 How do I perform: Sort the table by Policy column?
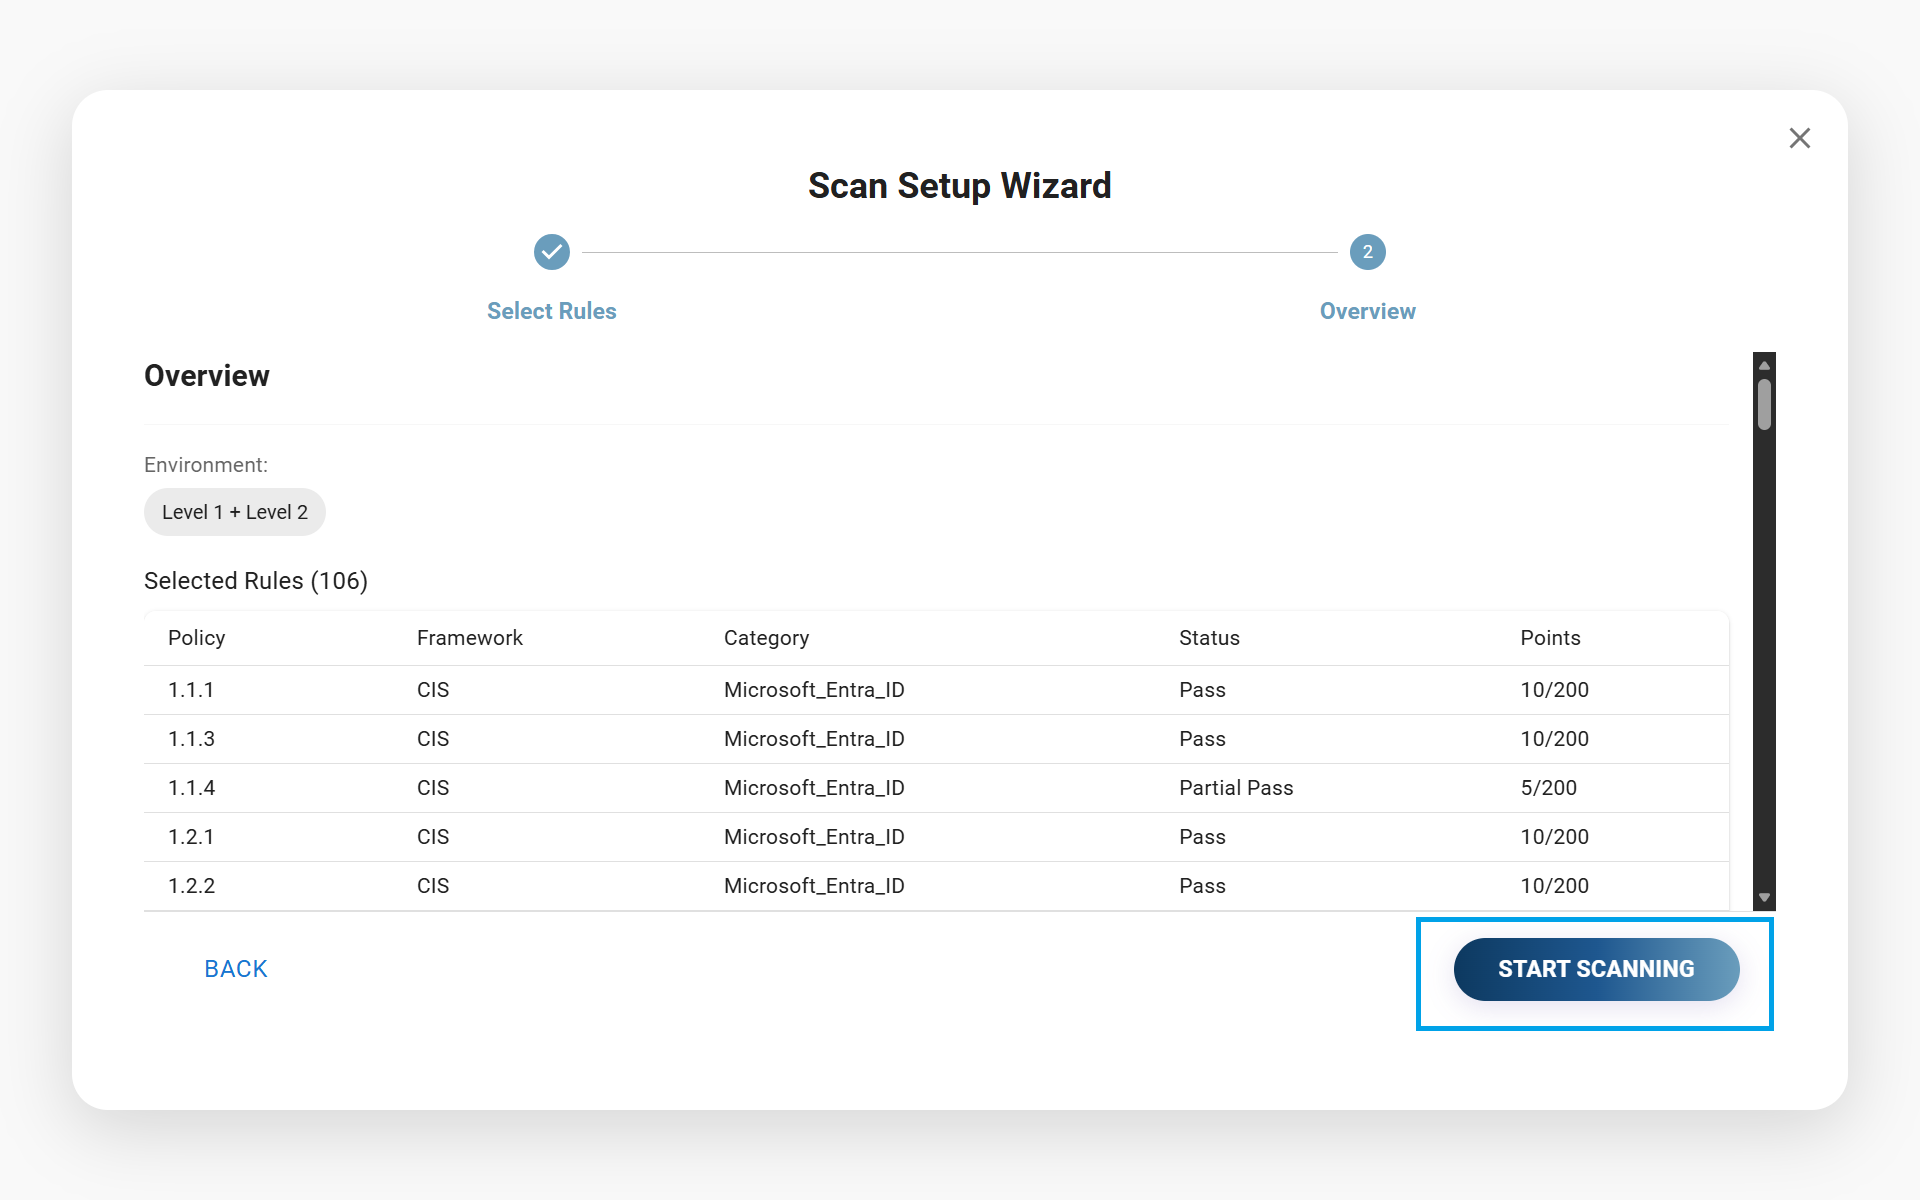click(x=196, y=637)
